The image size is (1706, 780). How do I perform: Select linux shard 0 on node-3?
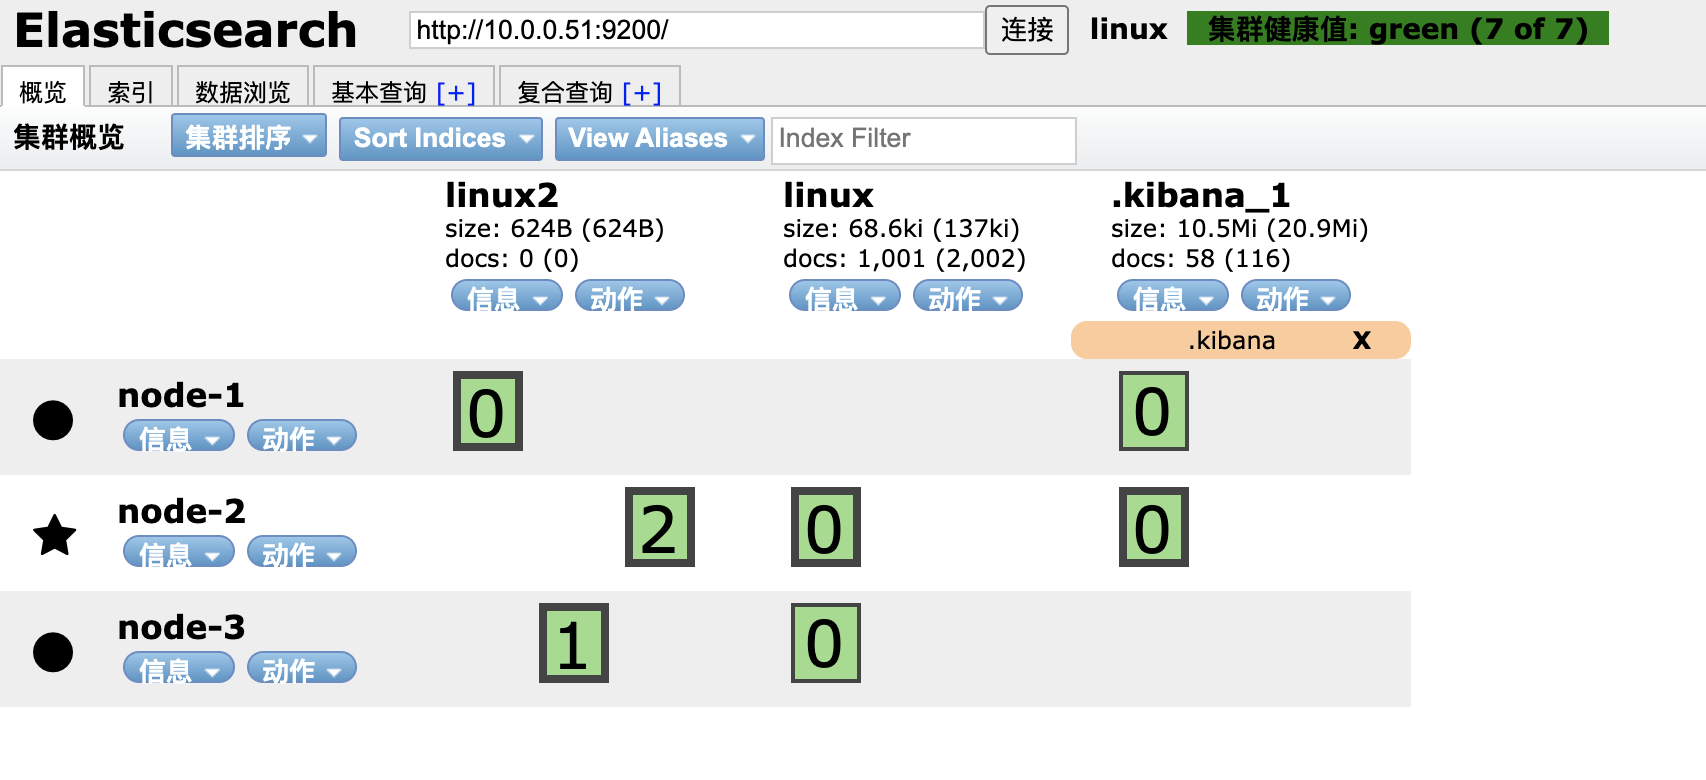click(826, 643)
